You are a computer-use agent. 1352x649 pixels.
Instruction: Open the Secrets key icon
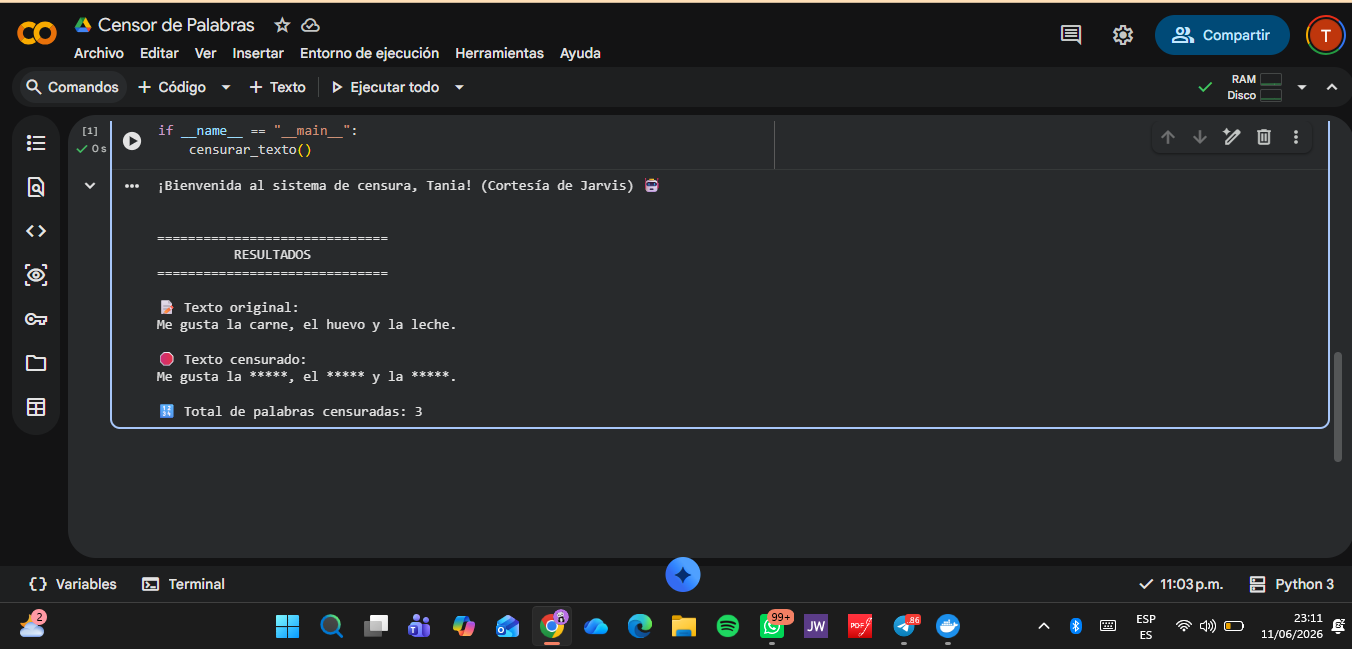click(x=36, y=319)
